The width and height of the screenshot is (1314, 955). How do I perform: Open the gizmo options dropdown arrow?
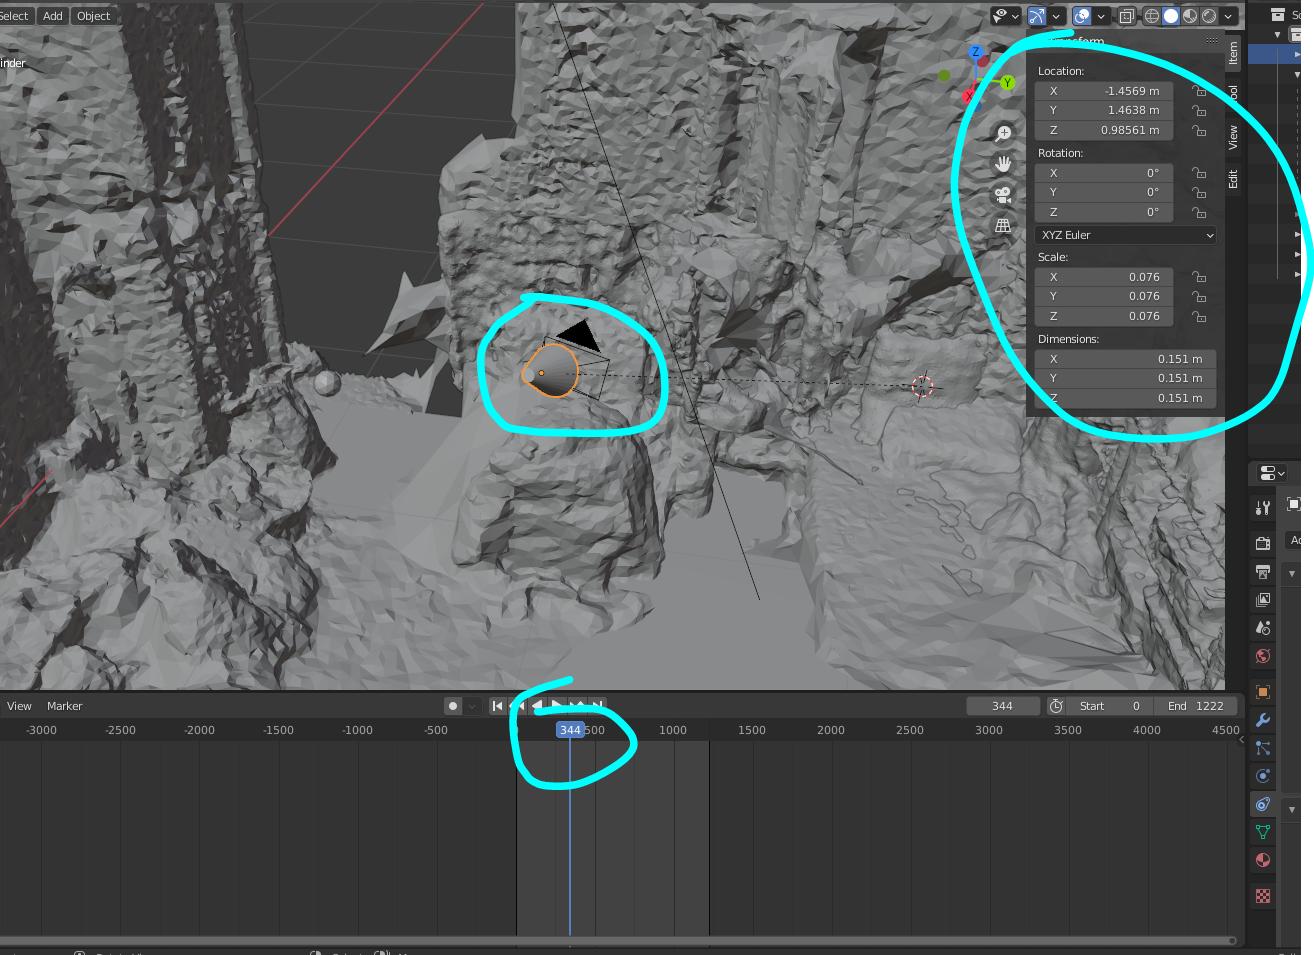(x=1056, y=16)
